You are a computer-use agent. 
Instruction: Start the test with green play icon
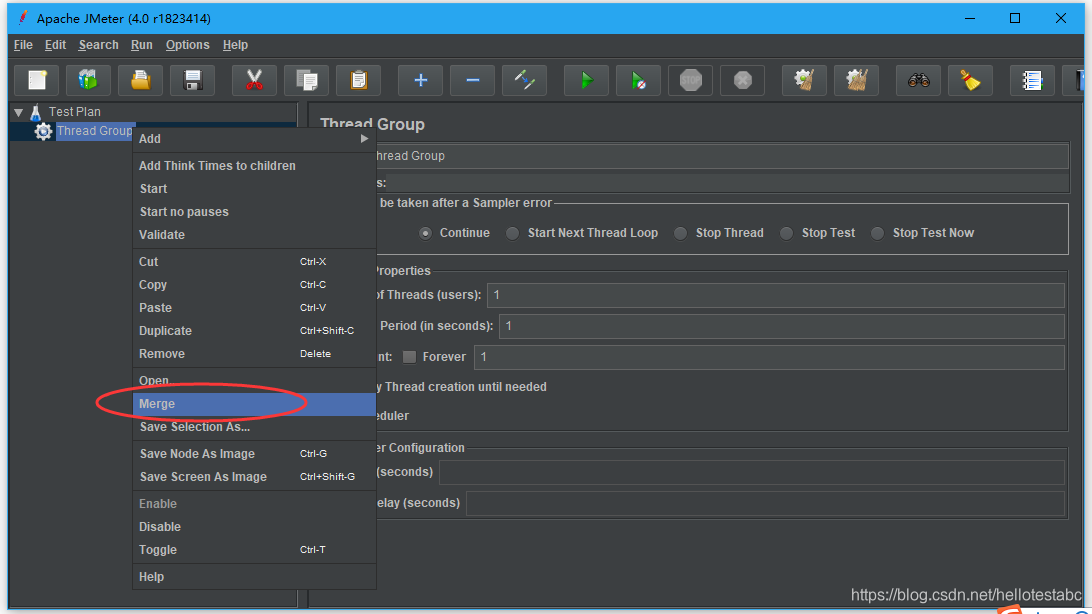tap(586, 81)
